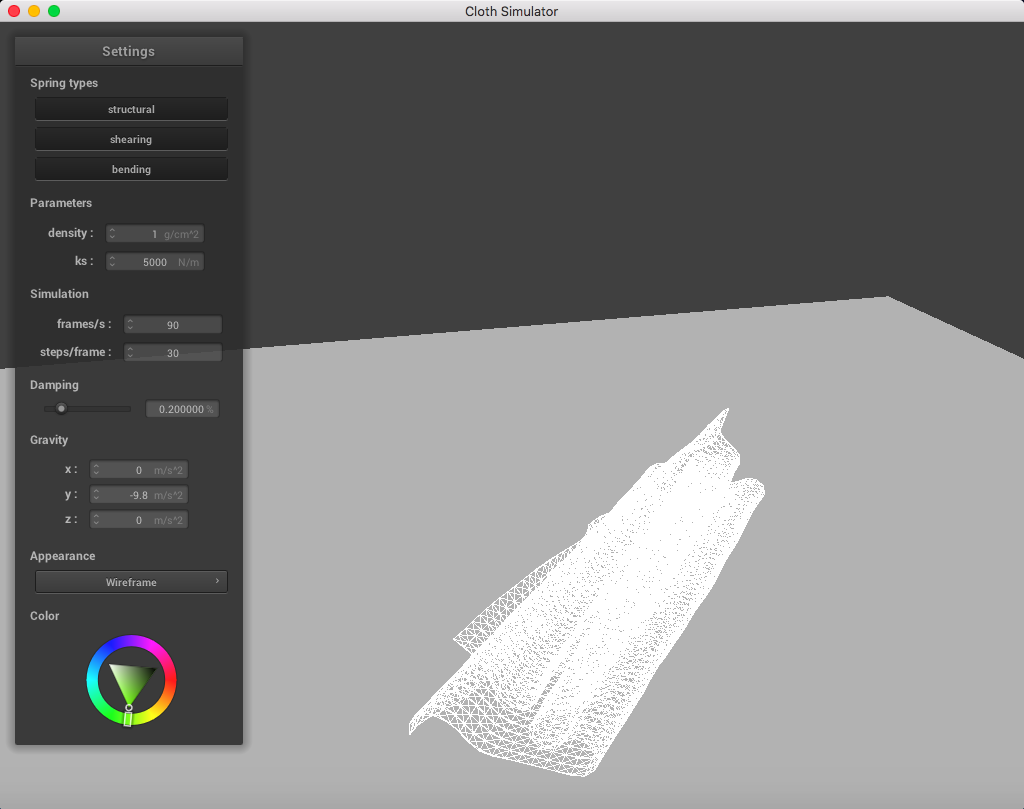The image size is (1024, 809).
Task: Click the gravity z value field
Action: click(139, 520)
